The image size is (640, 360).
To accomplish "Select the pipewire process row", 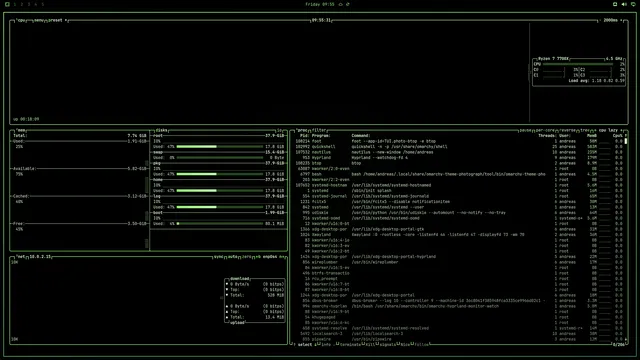I will (x=459, y=339).
